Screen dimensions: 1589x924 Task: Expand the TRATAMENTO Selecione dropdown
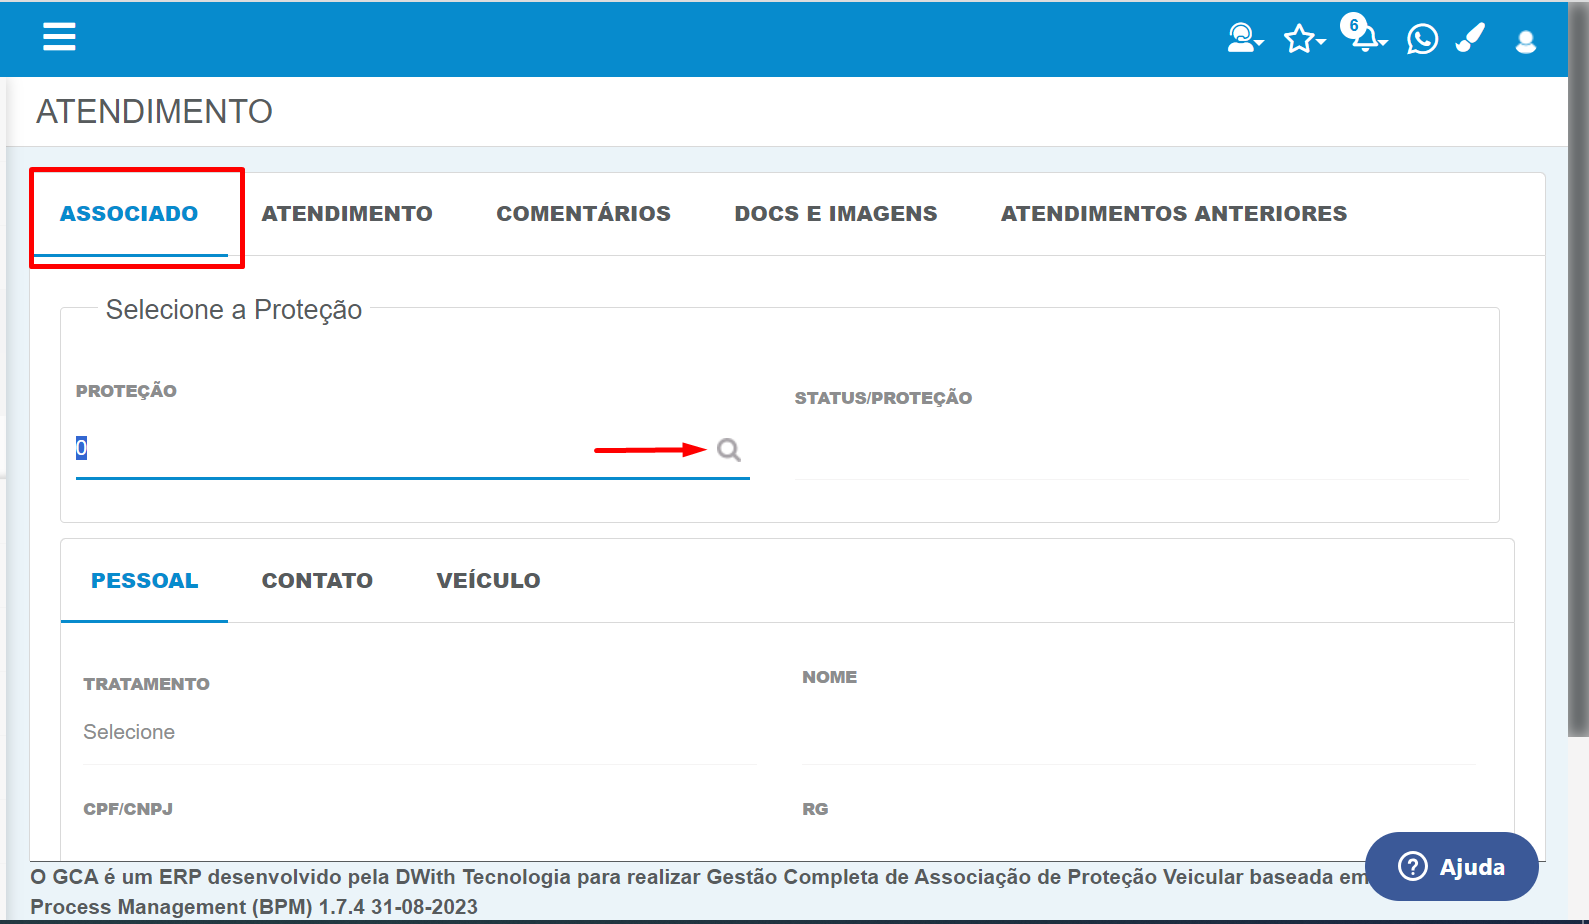pyautogui.click(x=420, y=733)
